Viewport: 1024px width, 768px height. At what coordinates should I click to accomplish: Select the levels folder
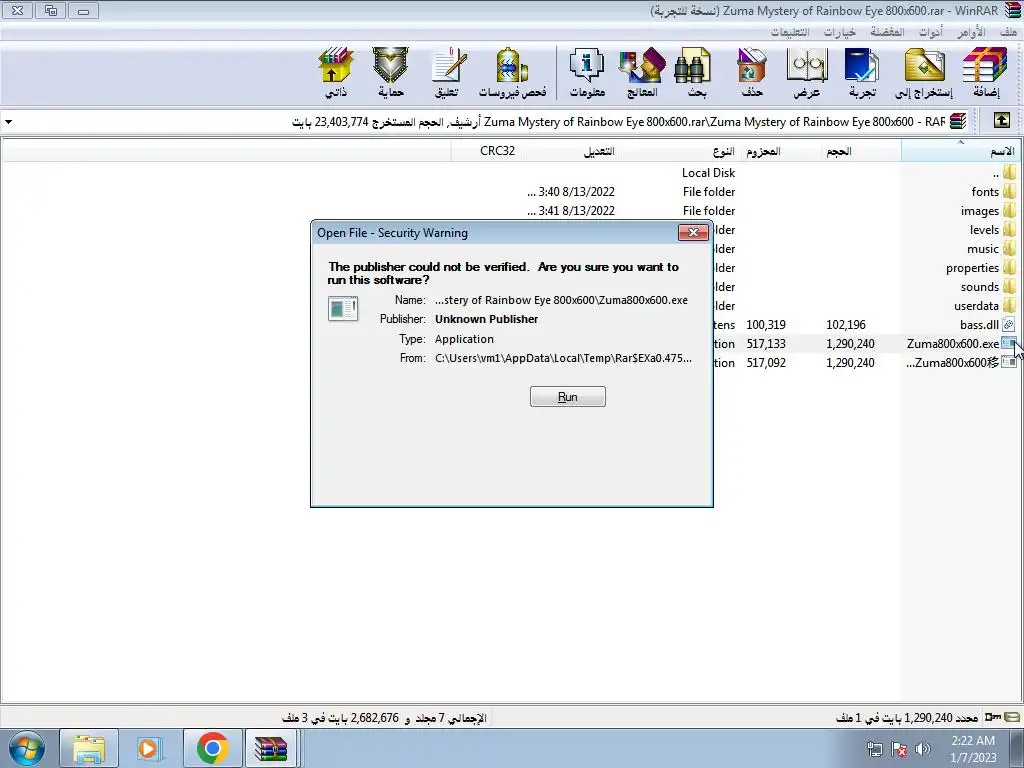pos(992,229)
